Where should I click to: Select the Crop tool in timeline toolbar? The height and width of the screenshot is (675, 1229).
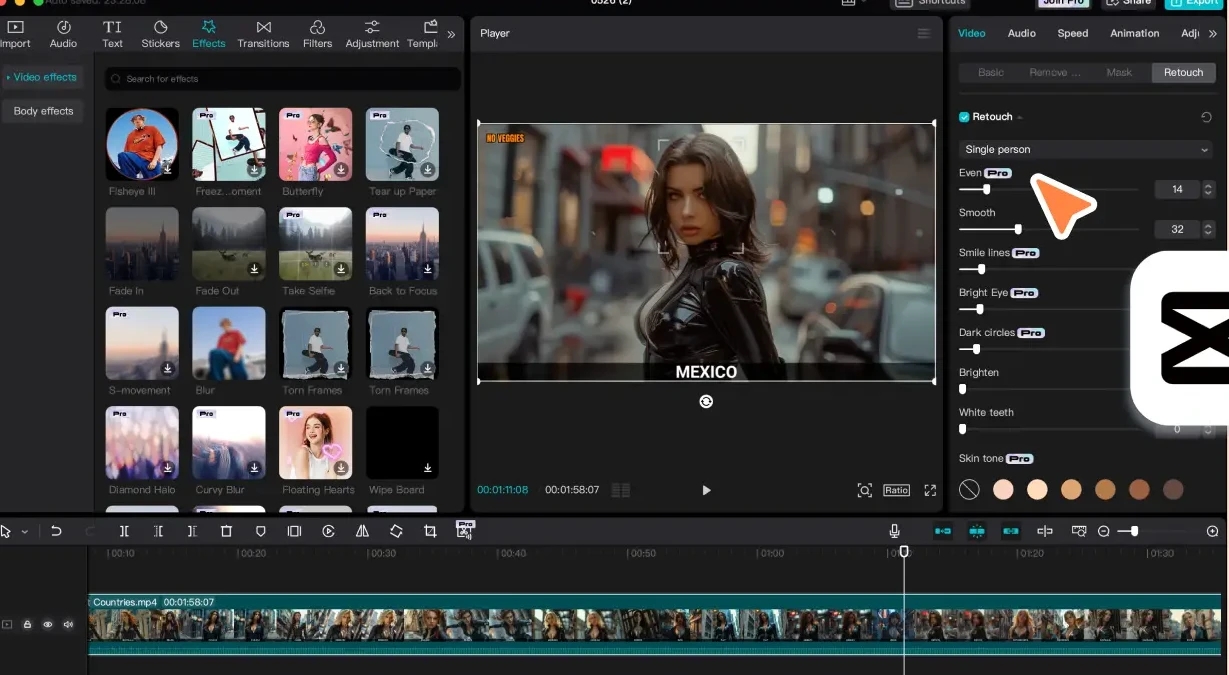(430, 532)
